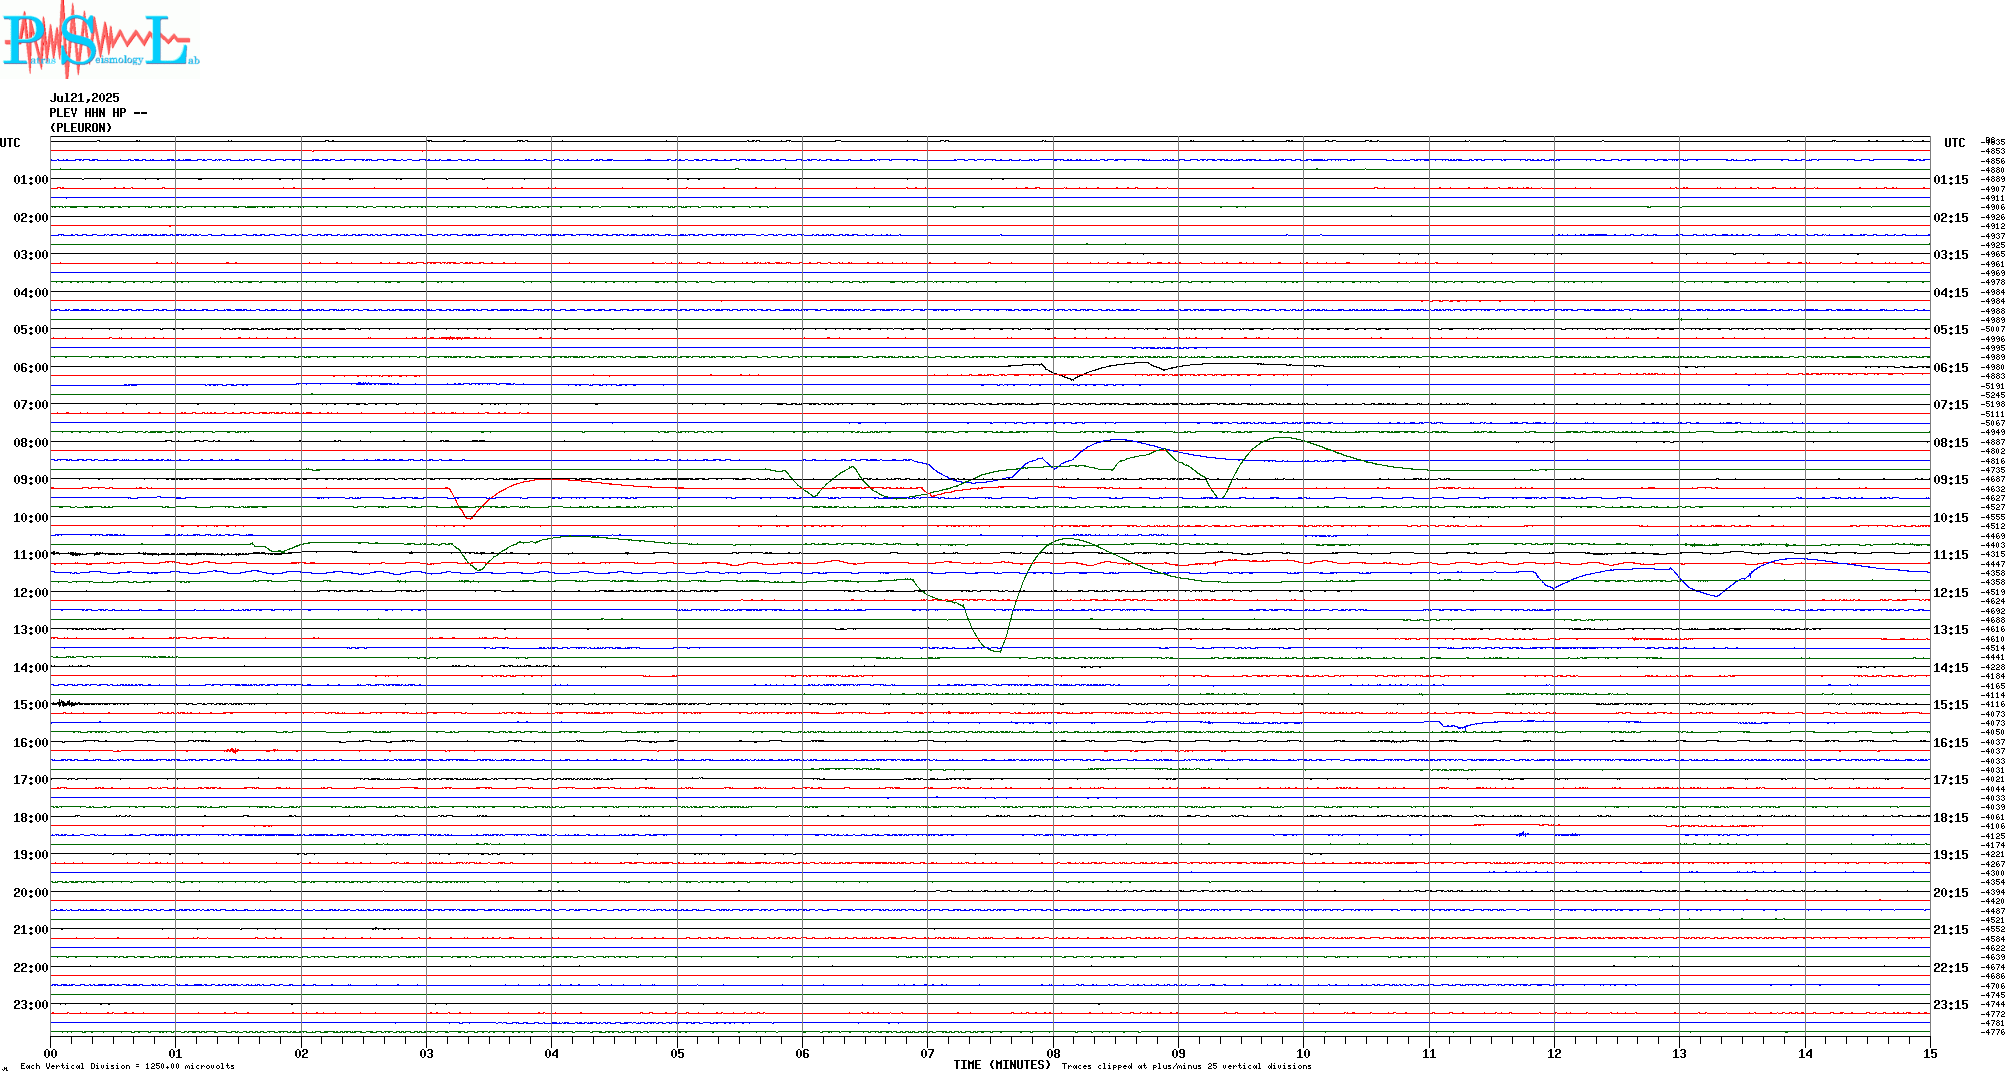Click minute tick label 06 on bottom axis
This screenshot has width=2010, height=1080.
click(x=802, y=1053)
